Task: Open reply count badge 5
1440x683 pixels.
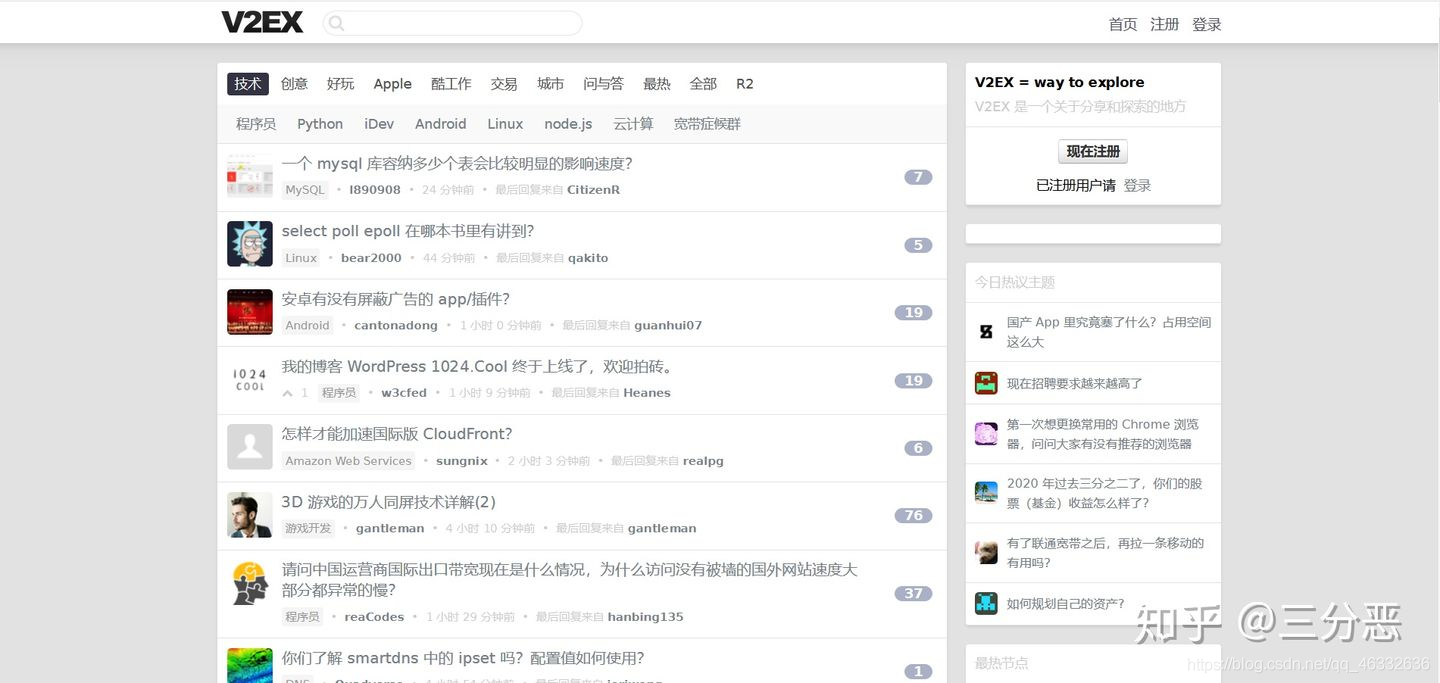Action: tap(918, 245)
